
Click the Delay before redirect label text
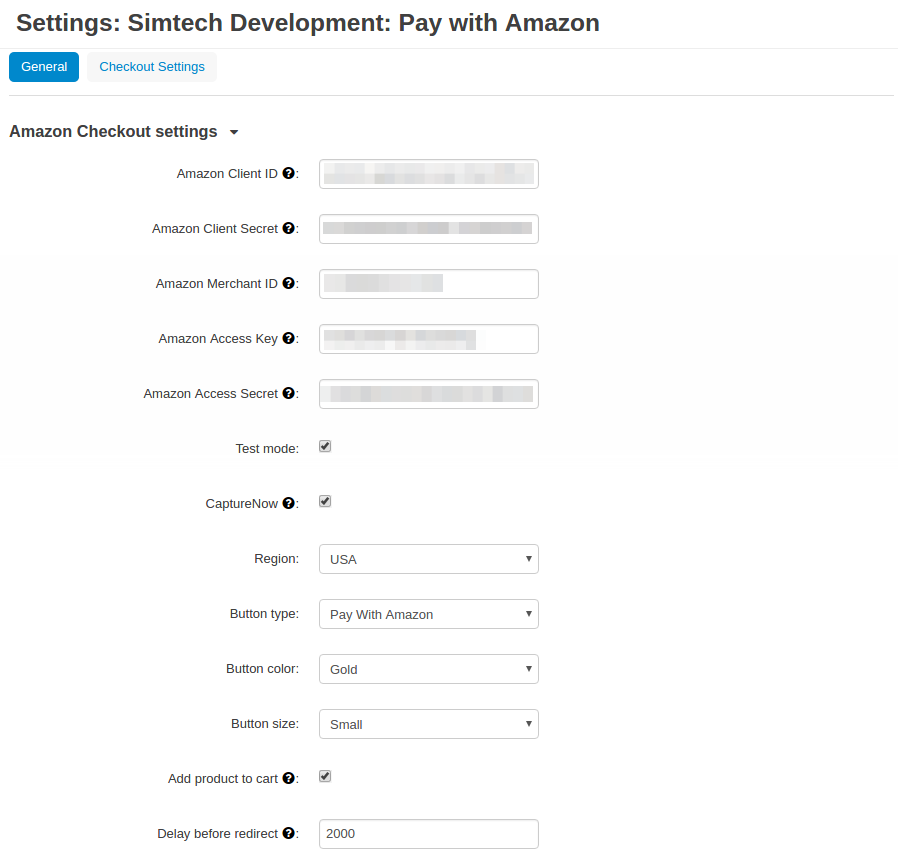coord(218,833)
